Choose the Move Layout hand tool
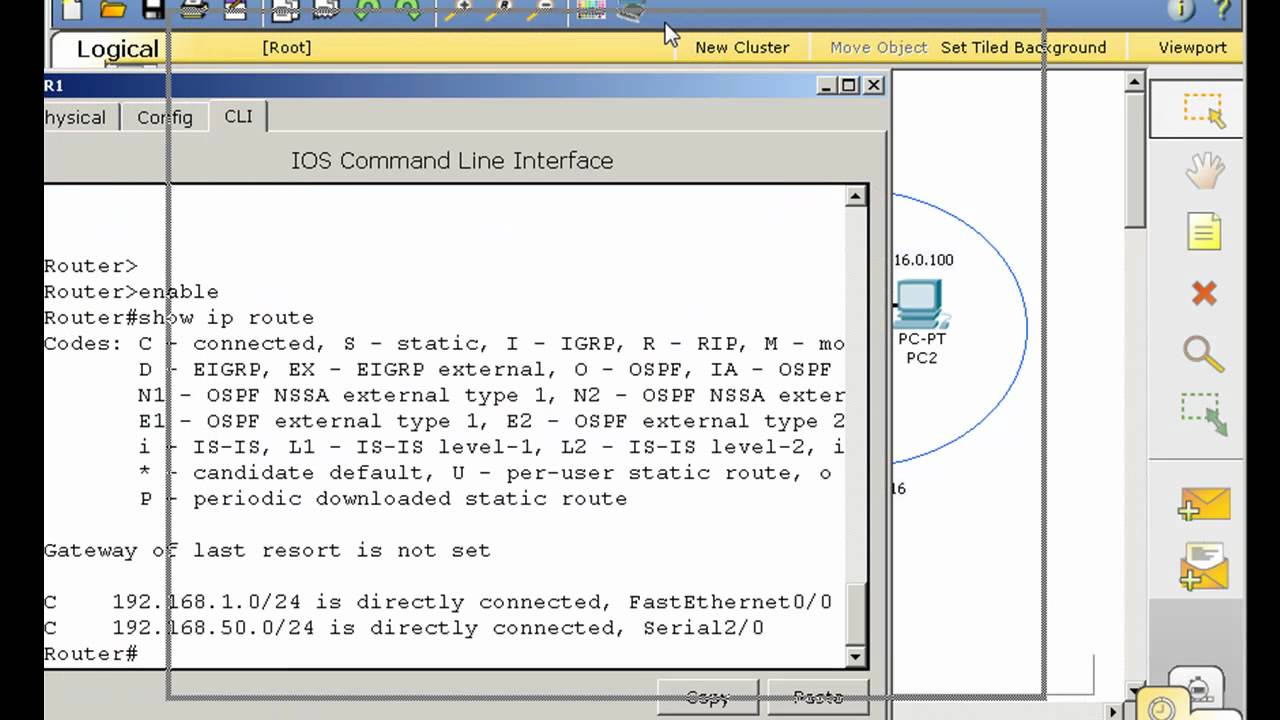Screen dimensions: 1280x720 pyautogui.click(x=1203, y=171)
